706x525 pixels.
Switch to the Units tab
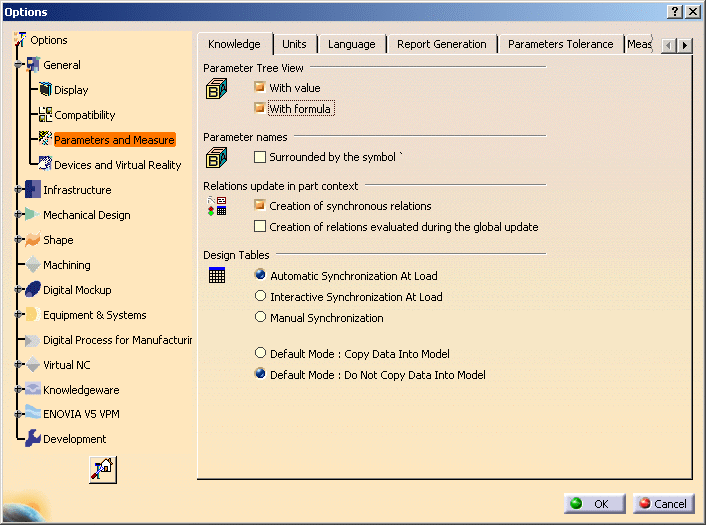click(x=294, y=44)
